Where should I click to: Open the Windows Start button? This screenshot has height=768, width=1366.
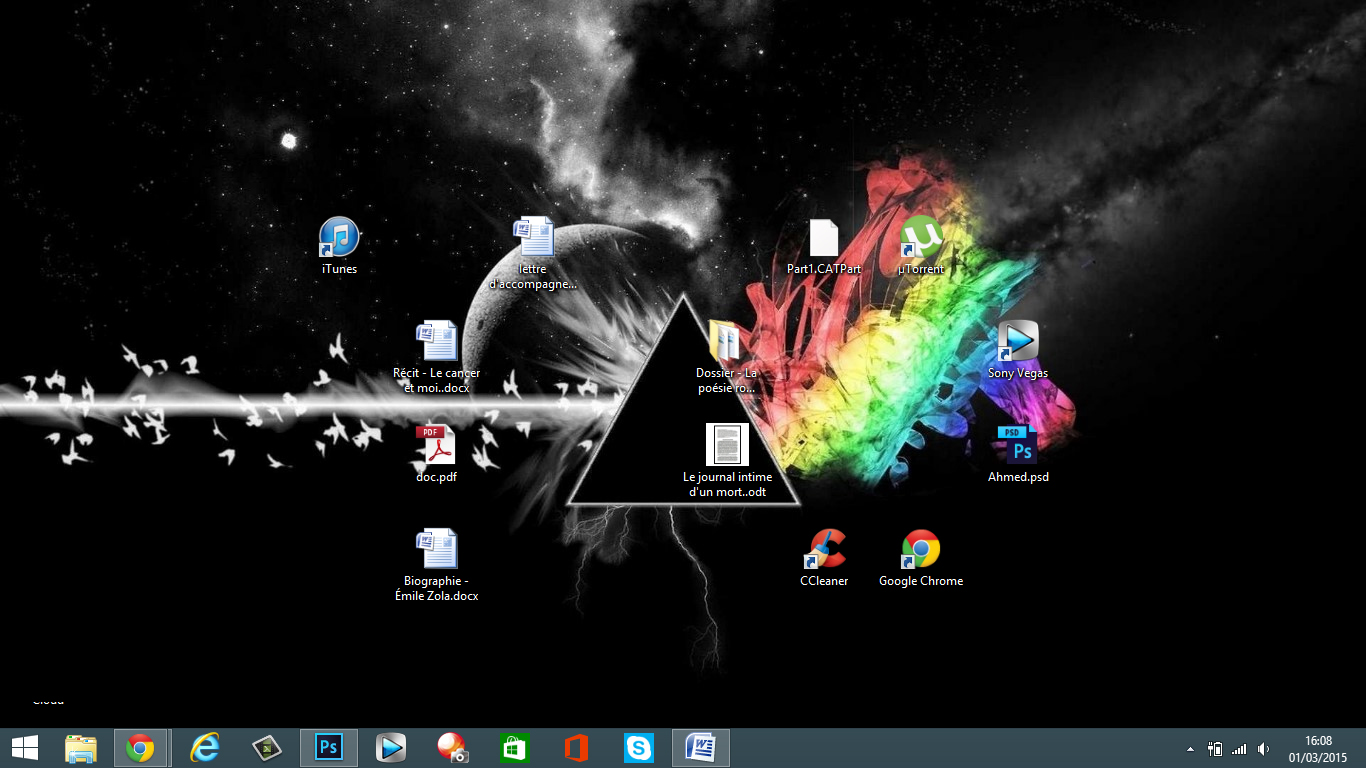click(x=25, y=748)
